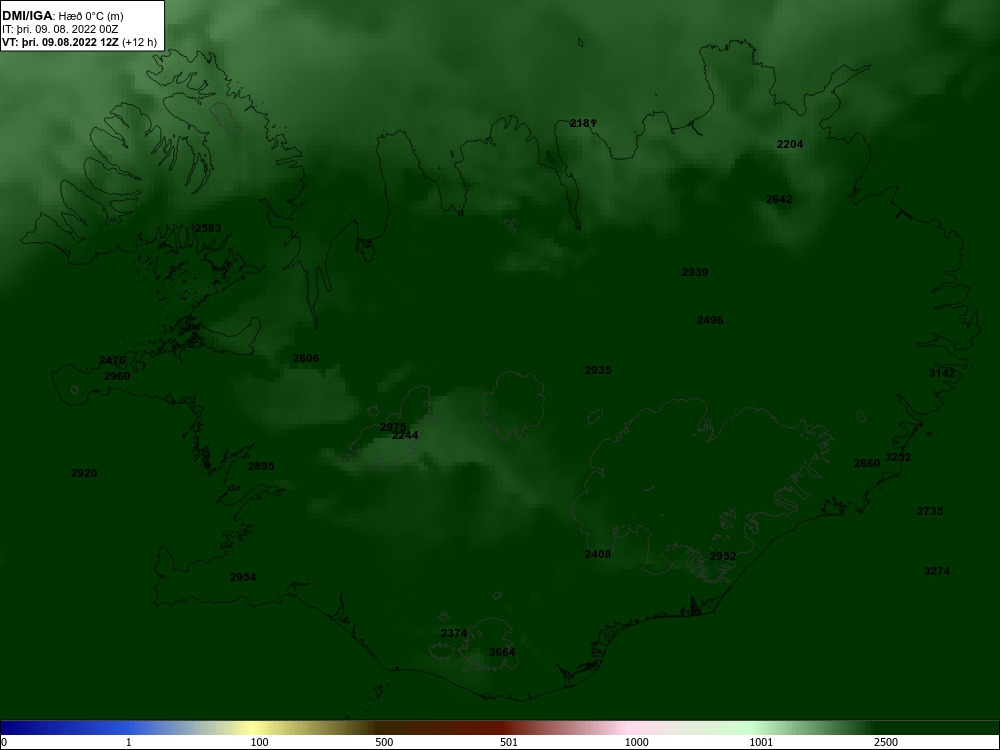
Task: Select the map value 2895
Action: [x=261, y=466]
